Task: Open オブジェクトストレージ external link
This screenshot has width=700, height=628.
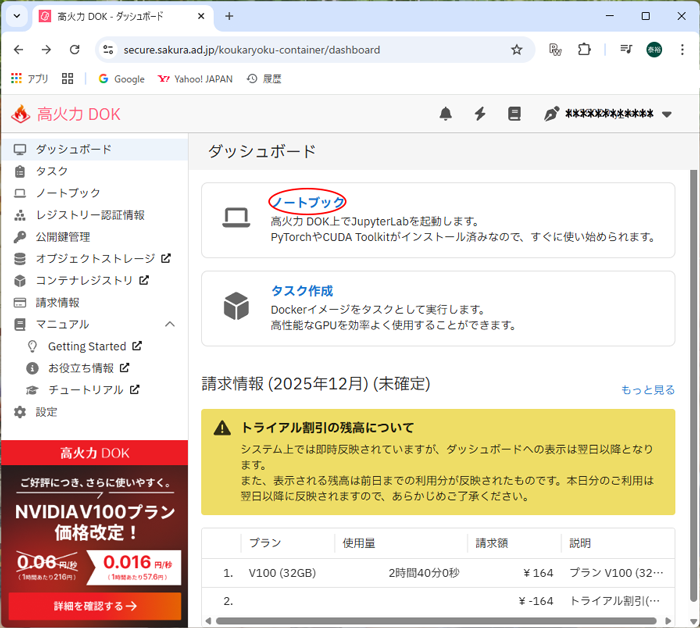Action: coord(95,258)
